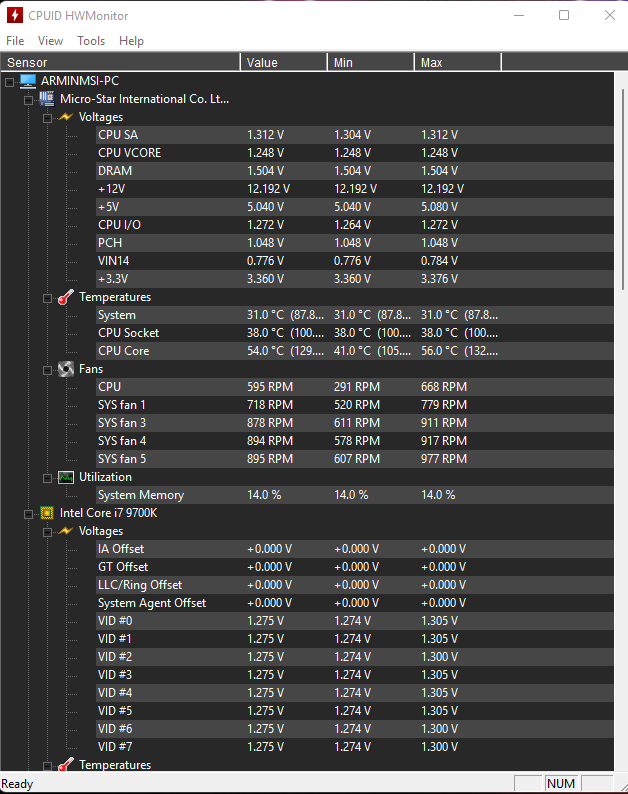Select the CPU I/O row
Viewport: 628px width, 794px height.
tap(355, 225)
